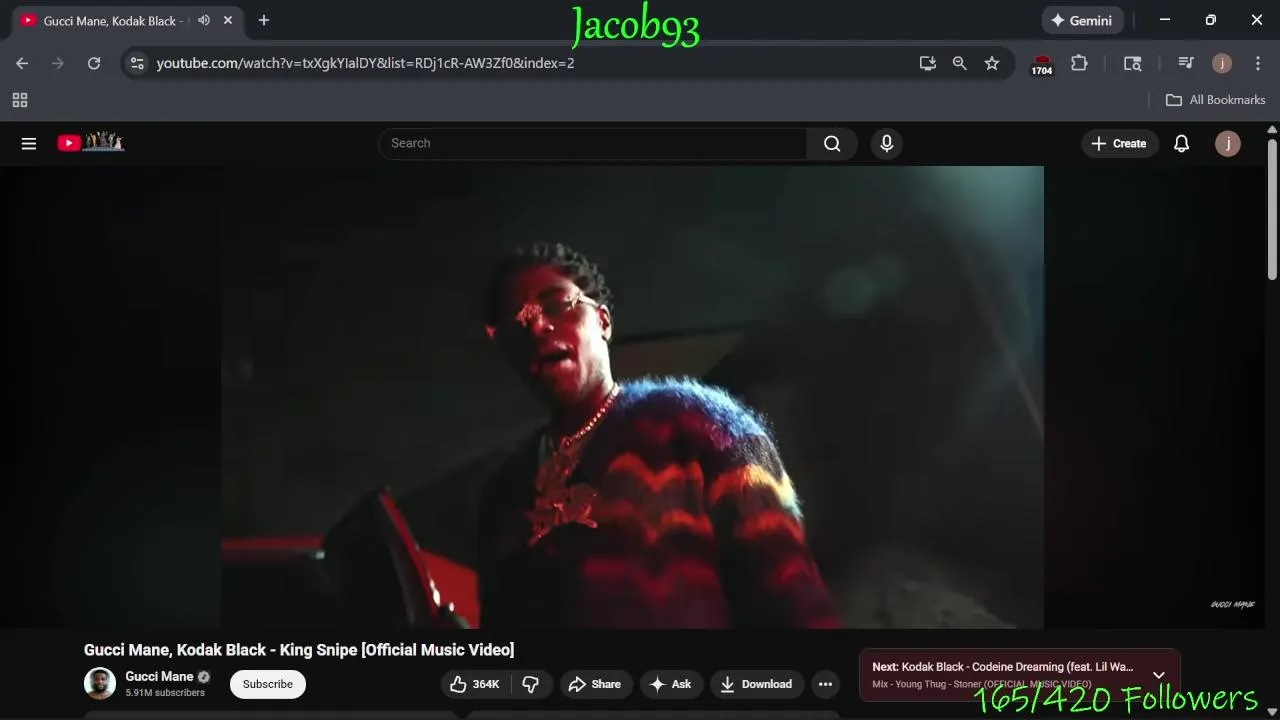1280x720 pixels.
Task: Open the Extensions puzzle icon
Action: pyautogui.click(x=1079, y=63)
